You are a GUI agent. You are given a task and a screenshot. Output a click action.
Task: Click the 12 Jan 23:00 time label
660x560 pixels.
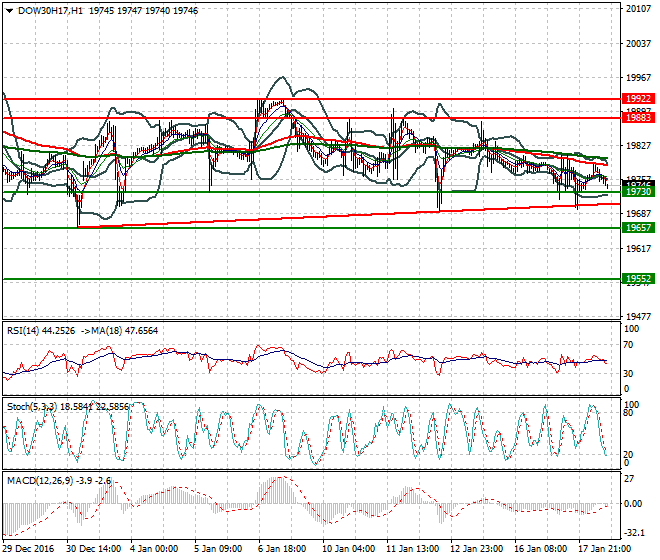pyautogui.click(x=476, y=549)
